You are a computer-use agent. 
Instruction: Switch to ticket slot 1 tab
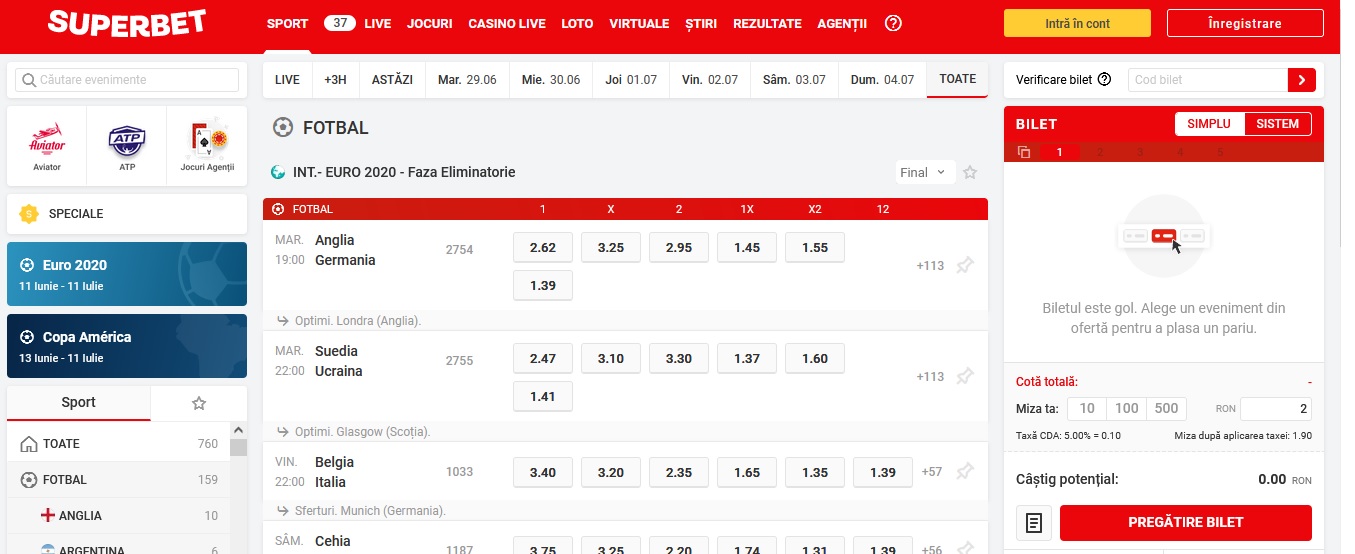[x=1060, y=152]
